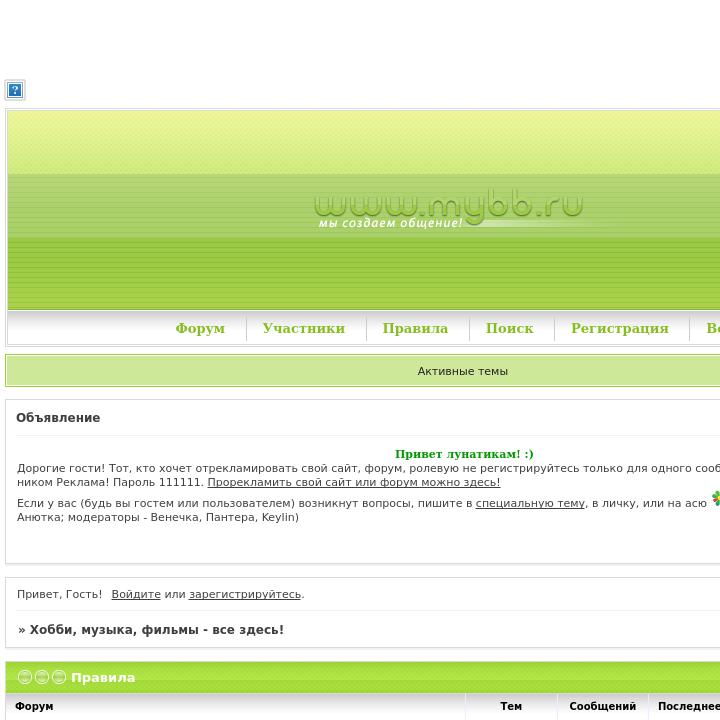This screenshot has width=720, height=720.
Task: Click the Правила category header
Action: 103,677
